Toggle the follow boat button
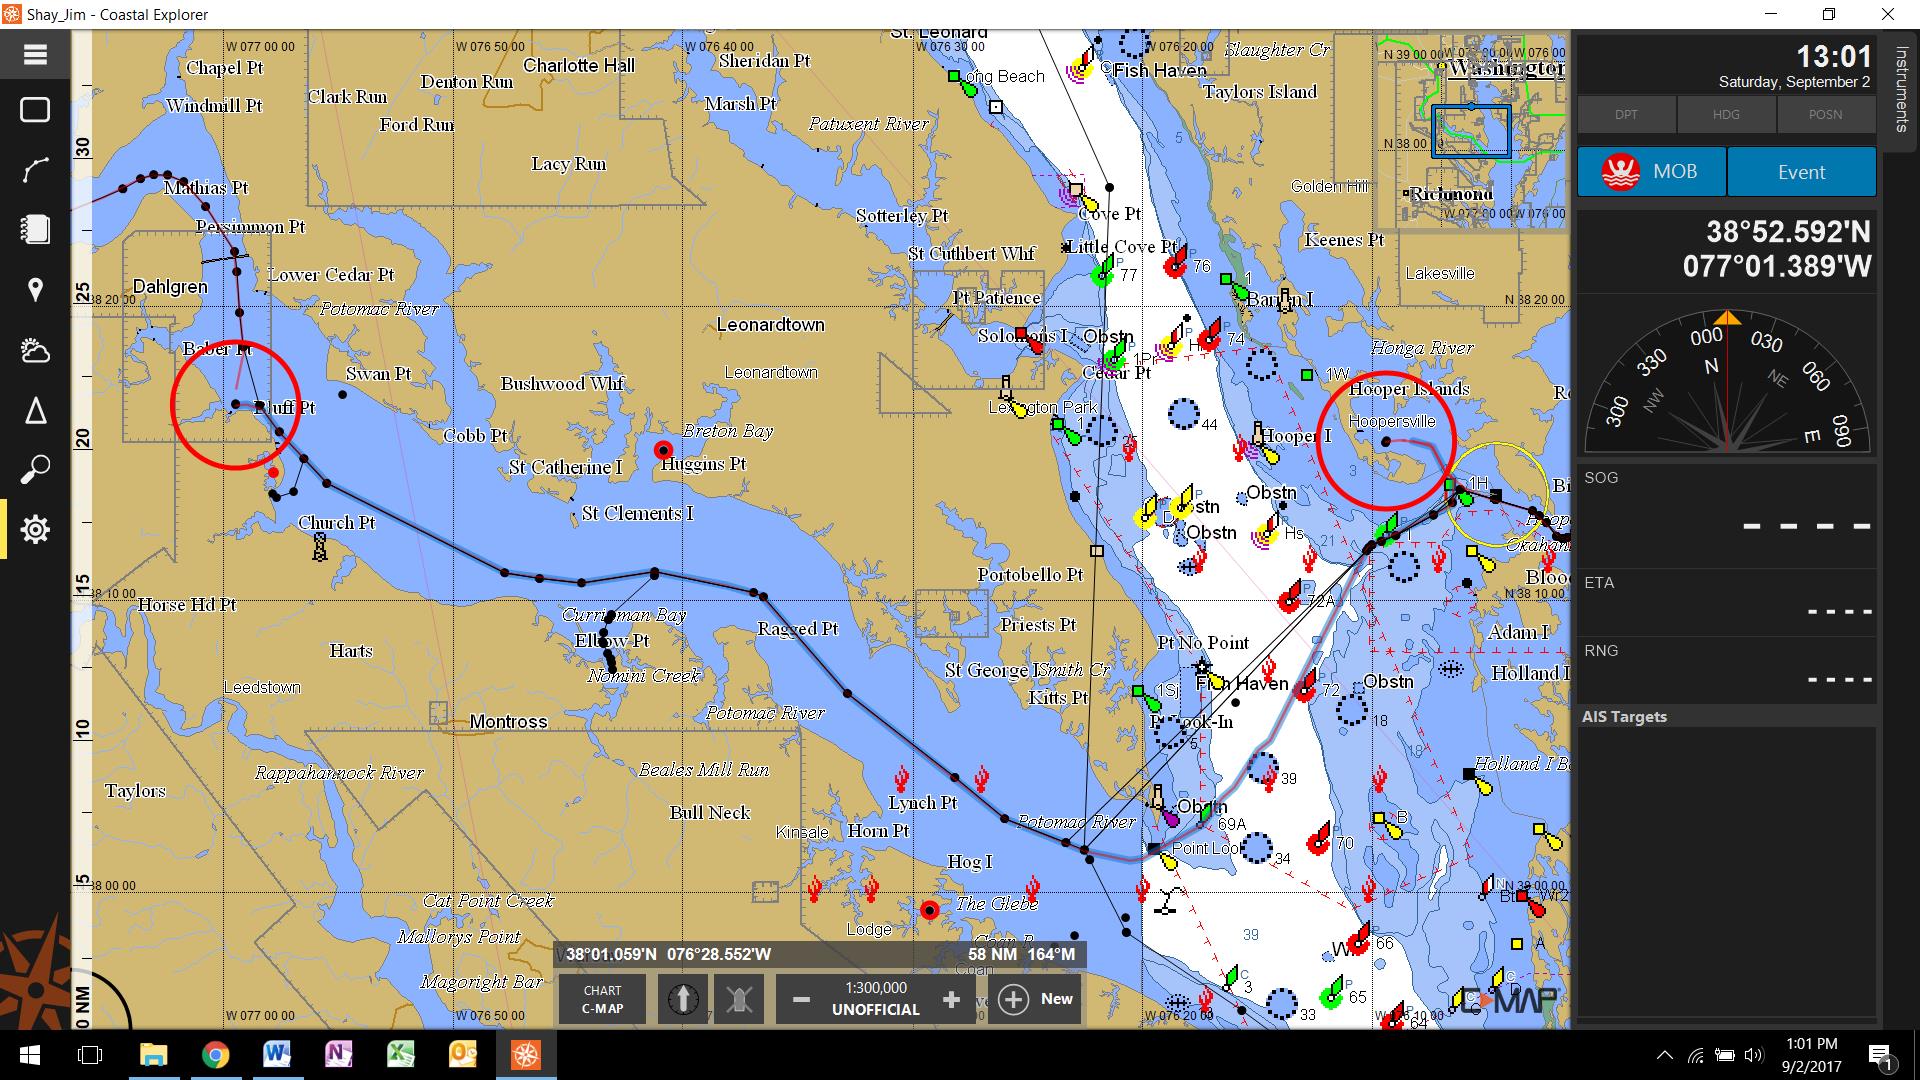This screenshot has width=1920, height=1080. tap(739, 999)
